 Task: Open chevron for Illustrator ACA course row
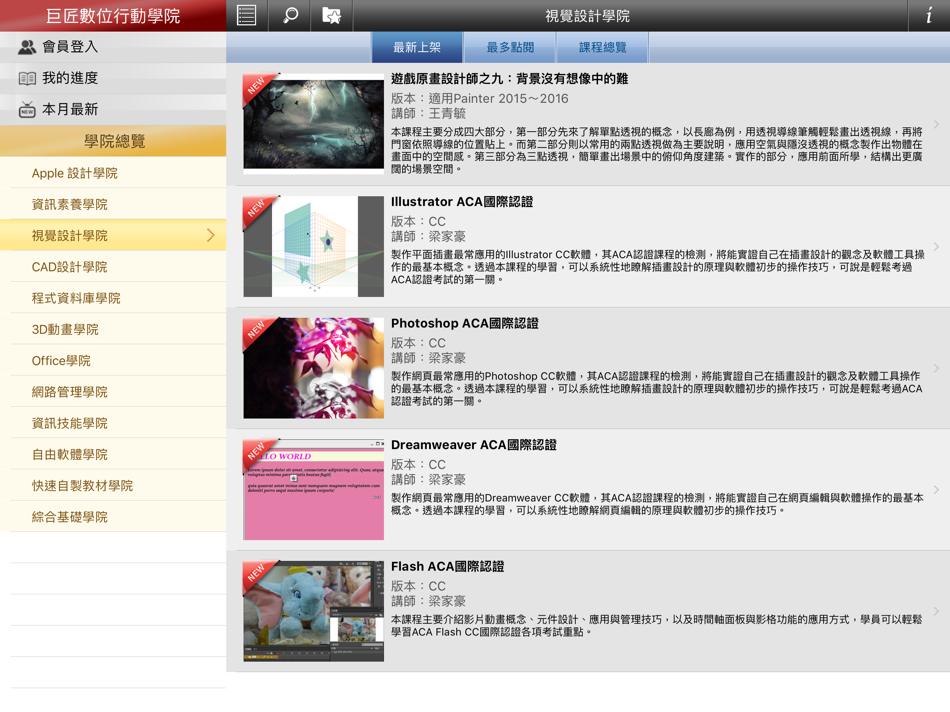click(936, 247)
